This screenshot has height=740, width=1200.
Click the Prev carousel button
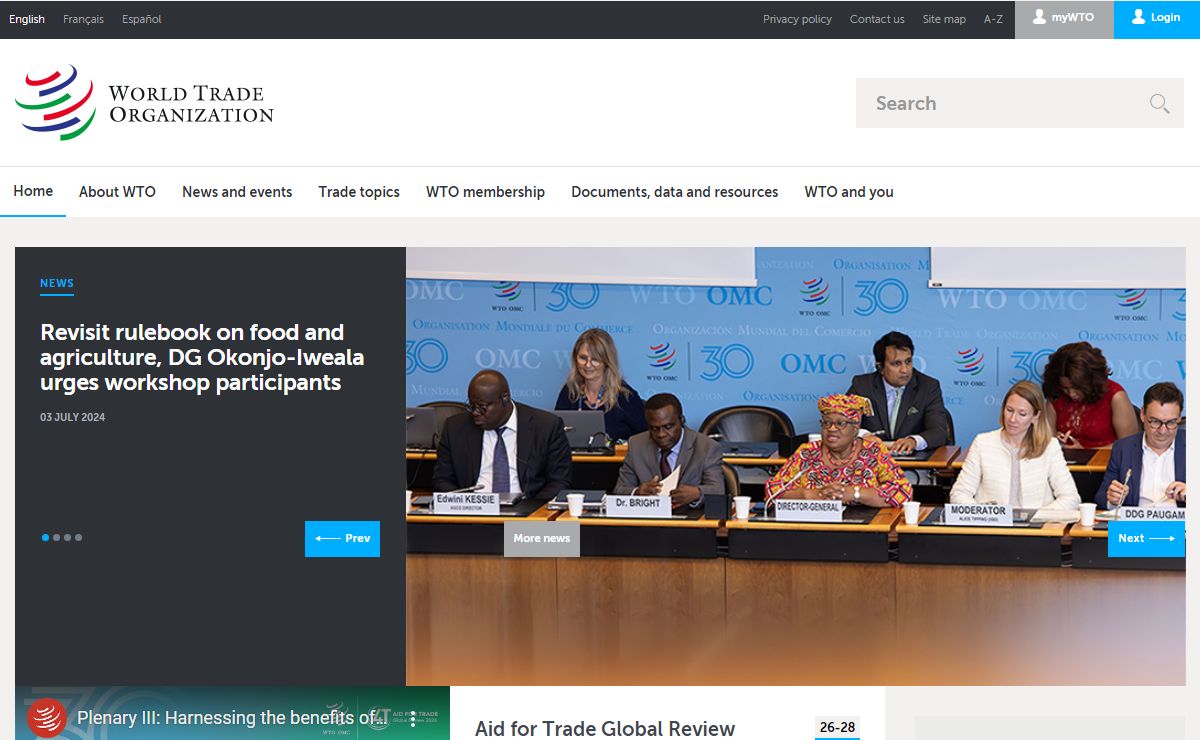click(x=342, y=538)
